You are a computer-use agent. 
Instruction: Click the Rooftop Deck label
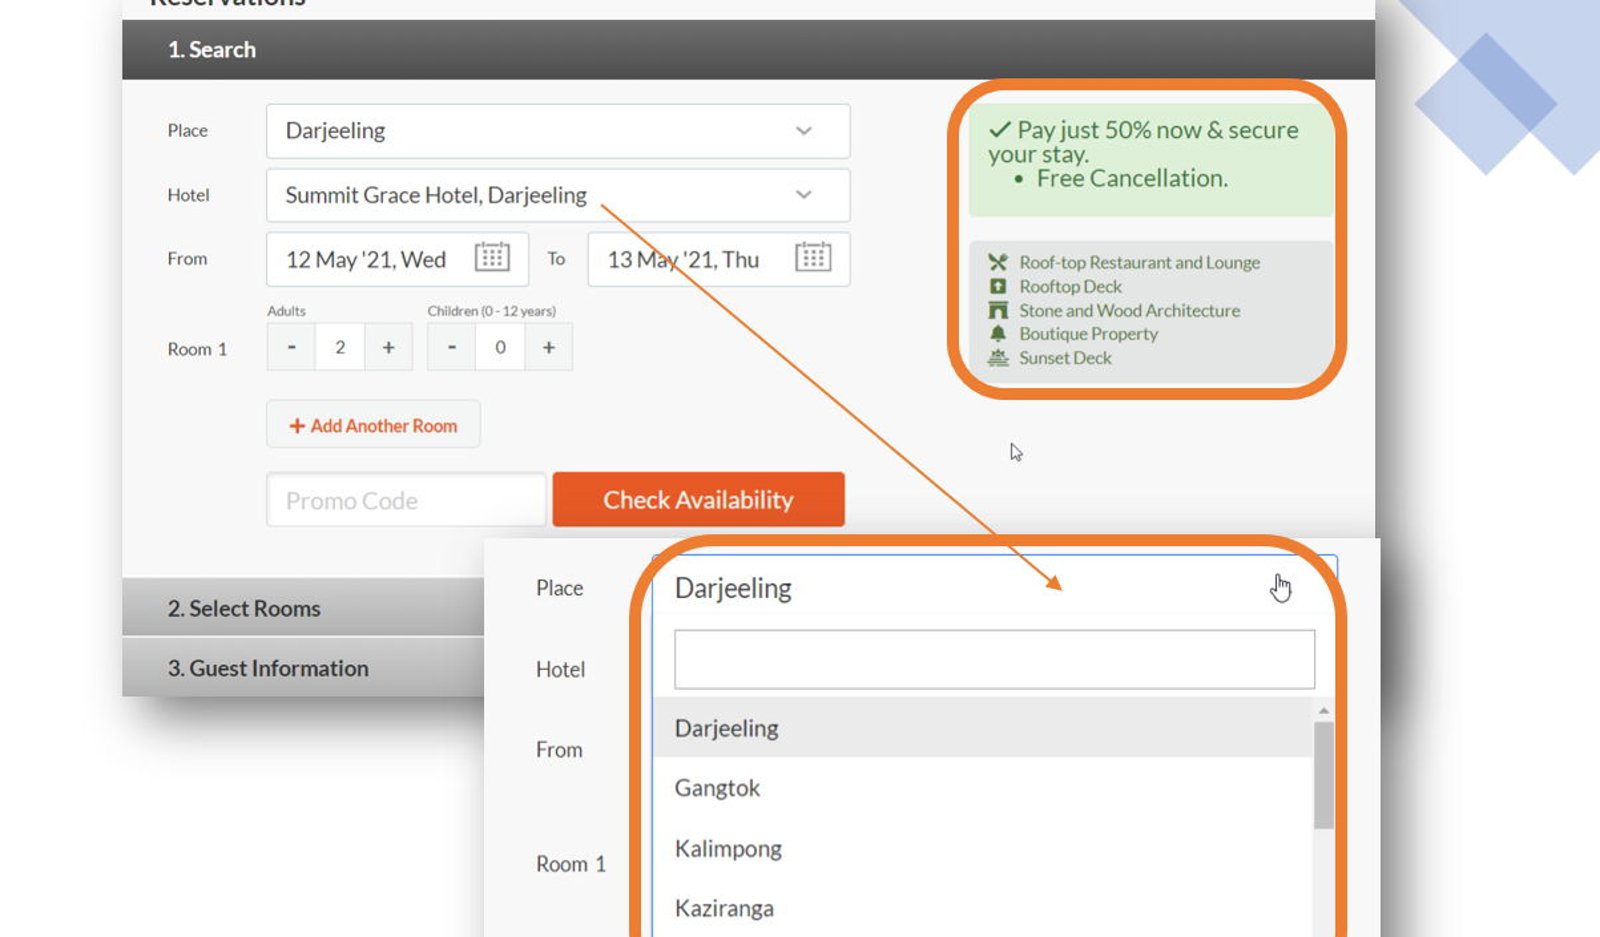click(1070, 286)
